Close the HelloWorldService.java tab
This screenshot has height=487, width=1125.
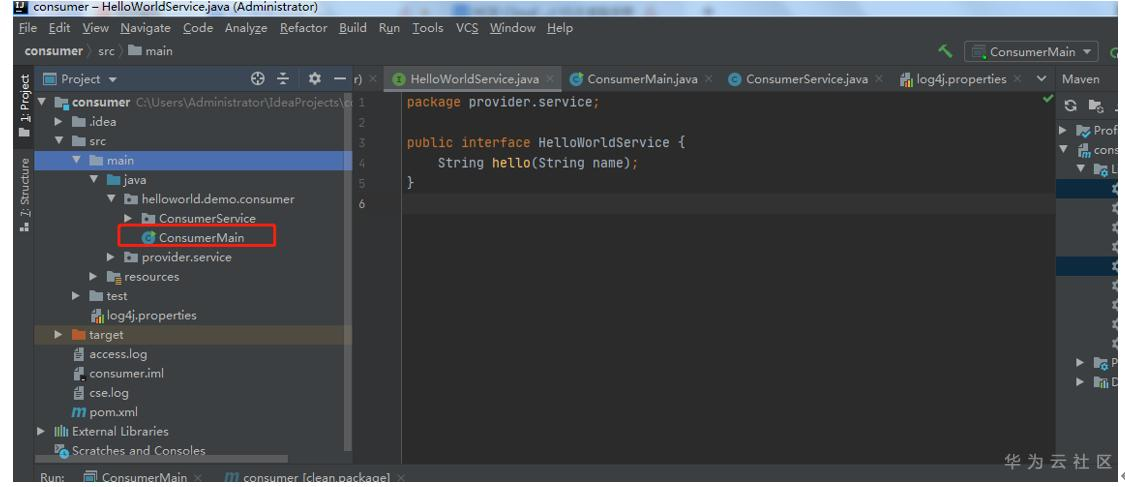550,79
